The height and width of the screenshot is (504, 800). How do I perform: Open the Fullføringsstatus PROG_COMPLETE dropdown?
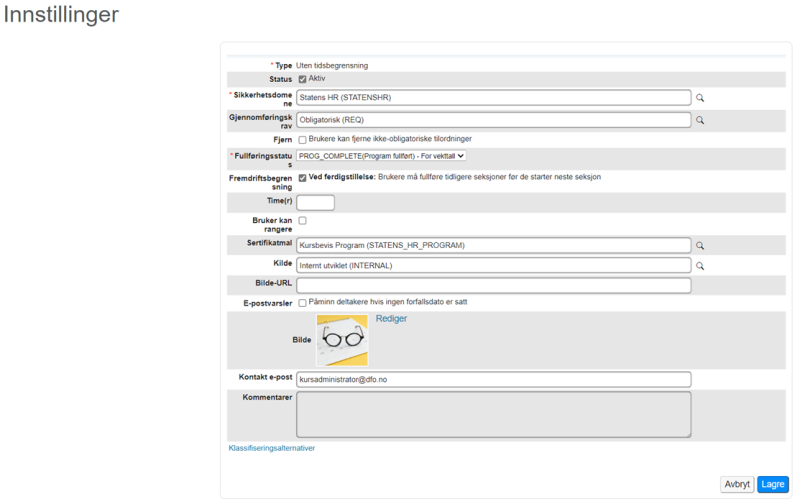click(x=381, y=156)
